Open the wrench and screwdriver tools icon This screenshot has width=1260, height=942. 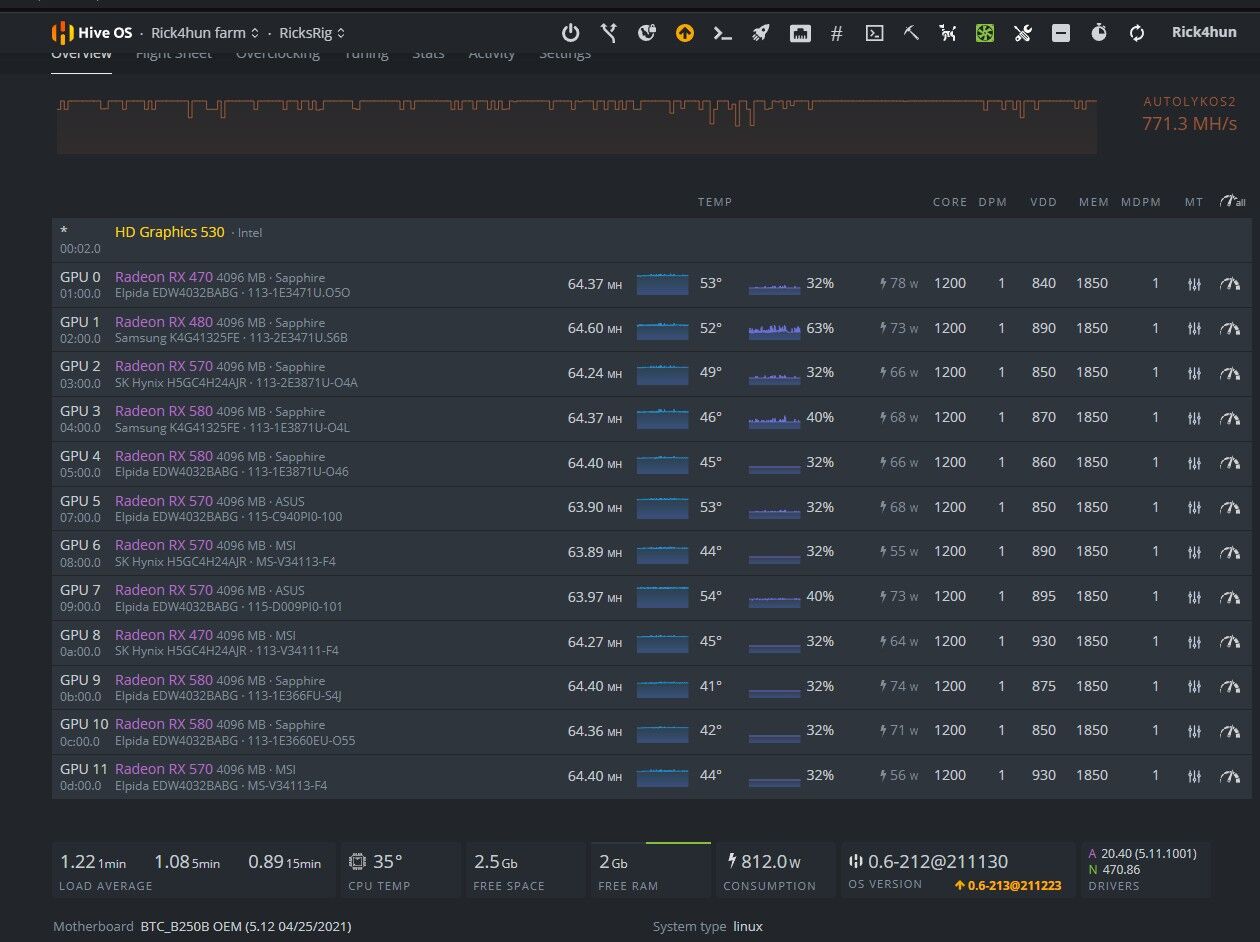[1022, 33]
